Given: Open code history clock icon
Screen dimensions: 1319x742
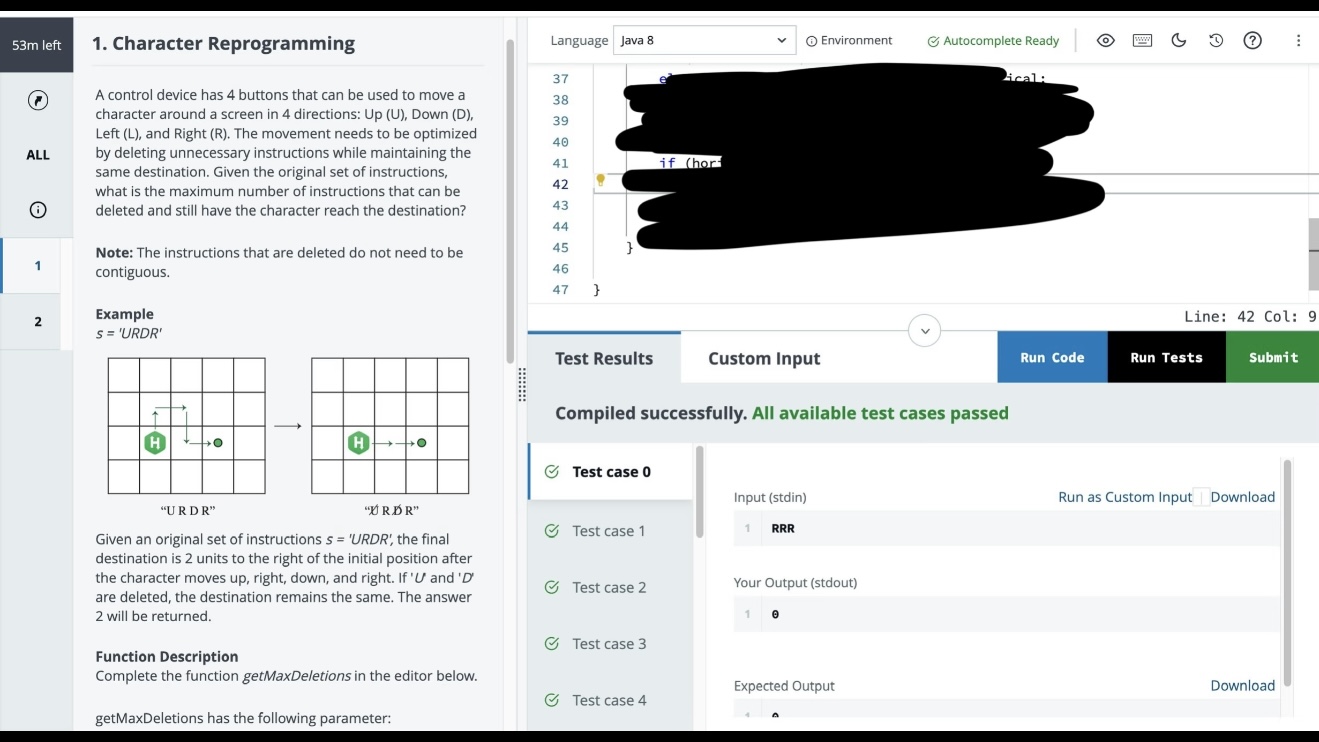Looking at the screenshot, I should tap(1216, 41).
